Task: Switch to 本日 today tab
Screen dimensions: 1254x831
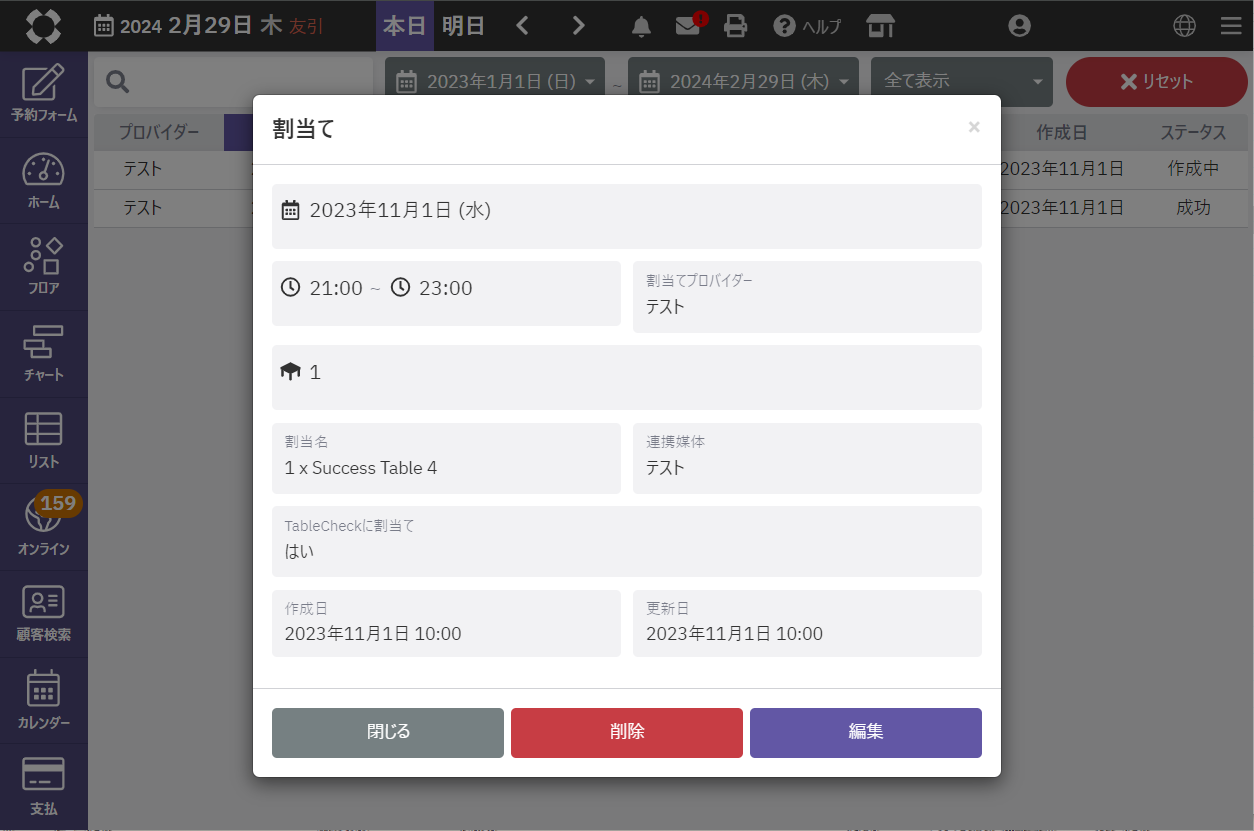Action: (405, 26)
